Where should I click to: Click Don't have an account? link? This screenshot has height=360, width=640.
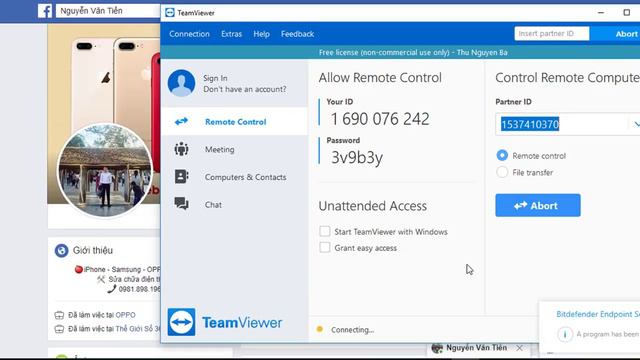[x=244, y=89]
